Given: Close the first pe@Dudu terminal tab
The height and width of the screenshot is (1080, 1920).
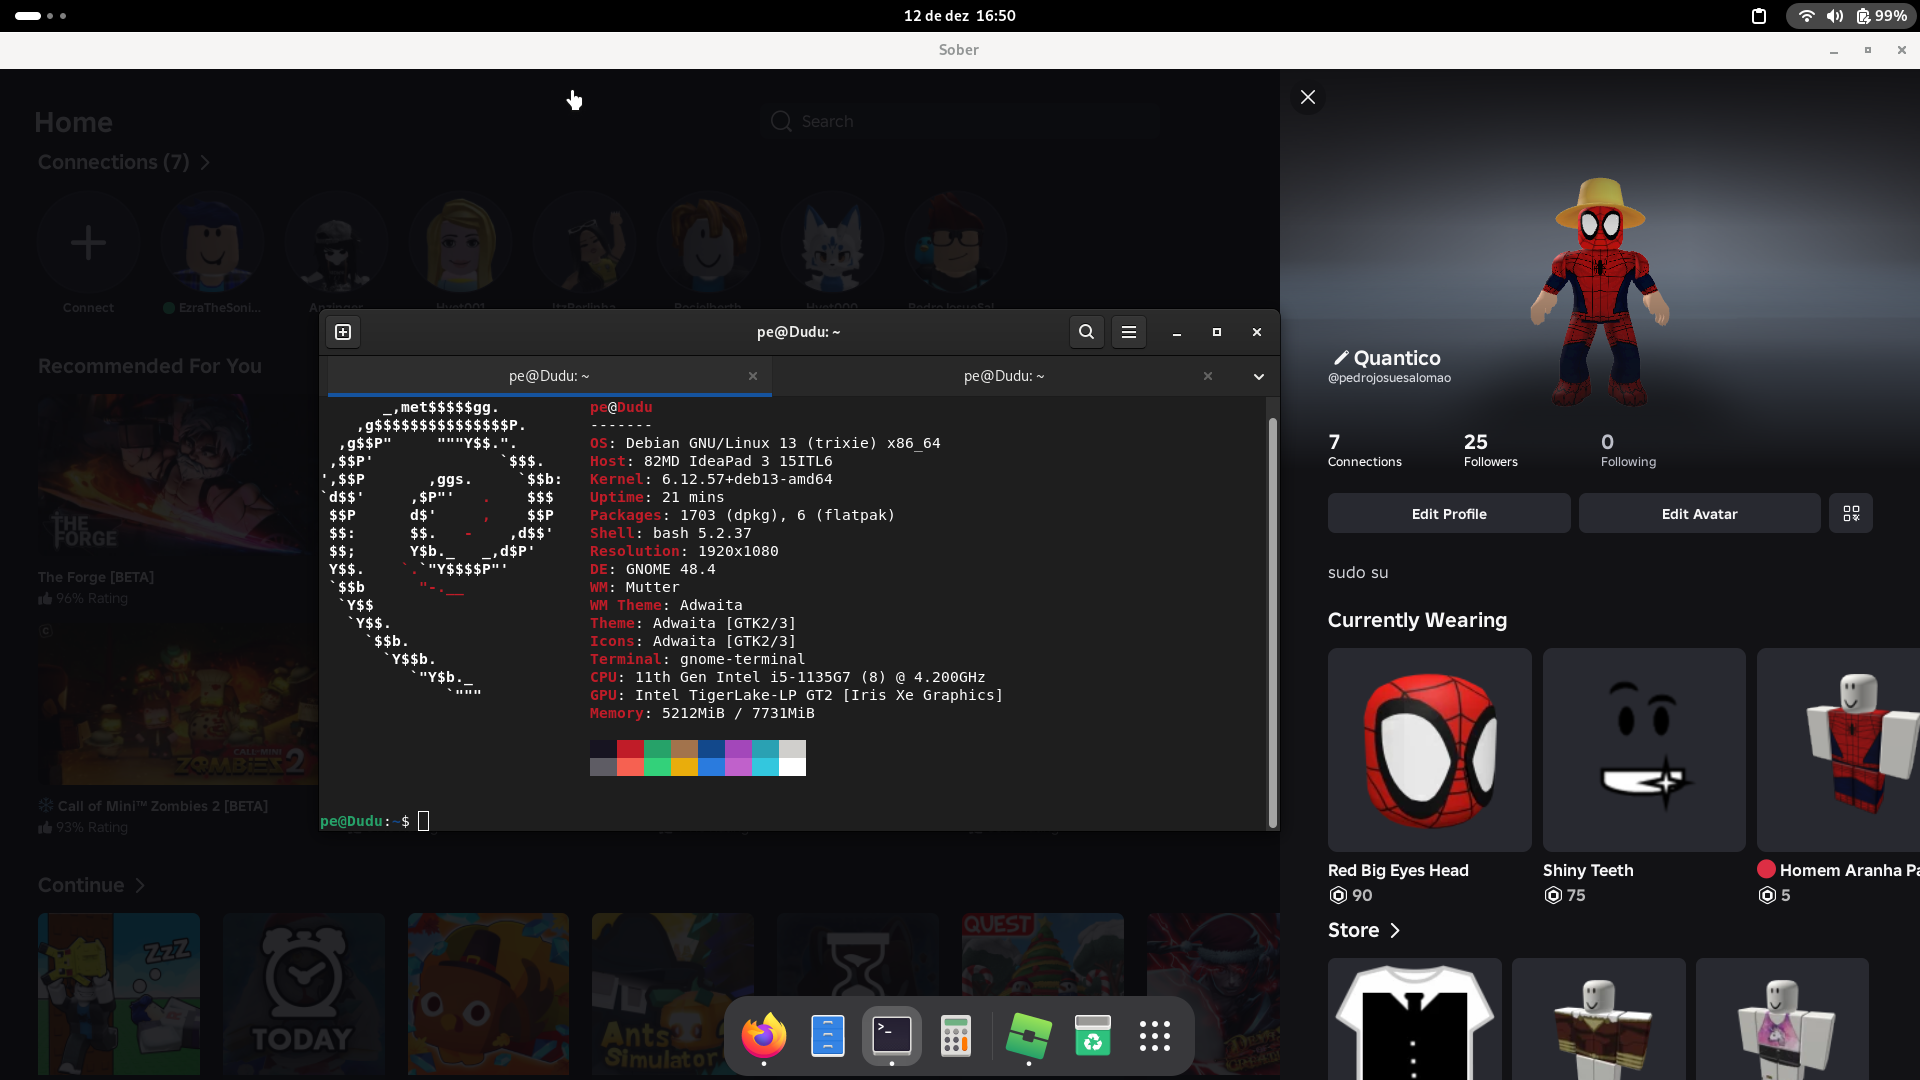Looking at the screenshot, I should [x=753, y=376].
